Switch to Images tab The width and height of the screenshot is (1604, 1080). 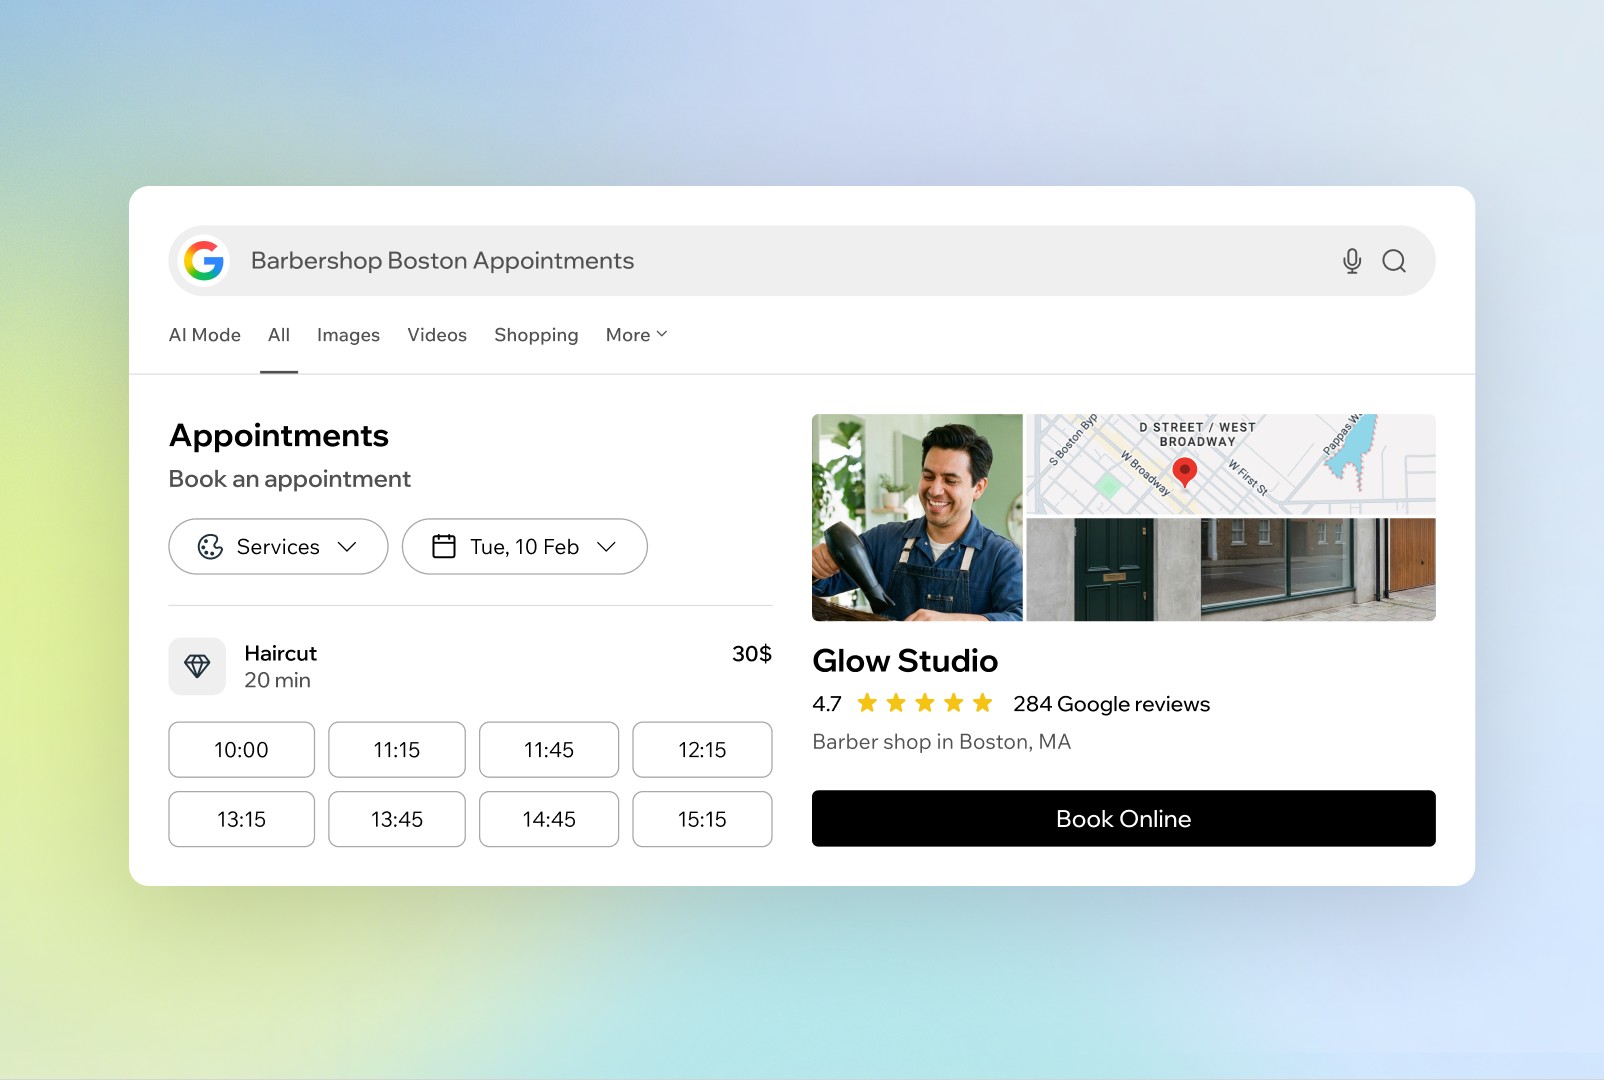(x=348, y=335)
